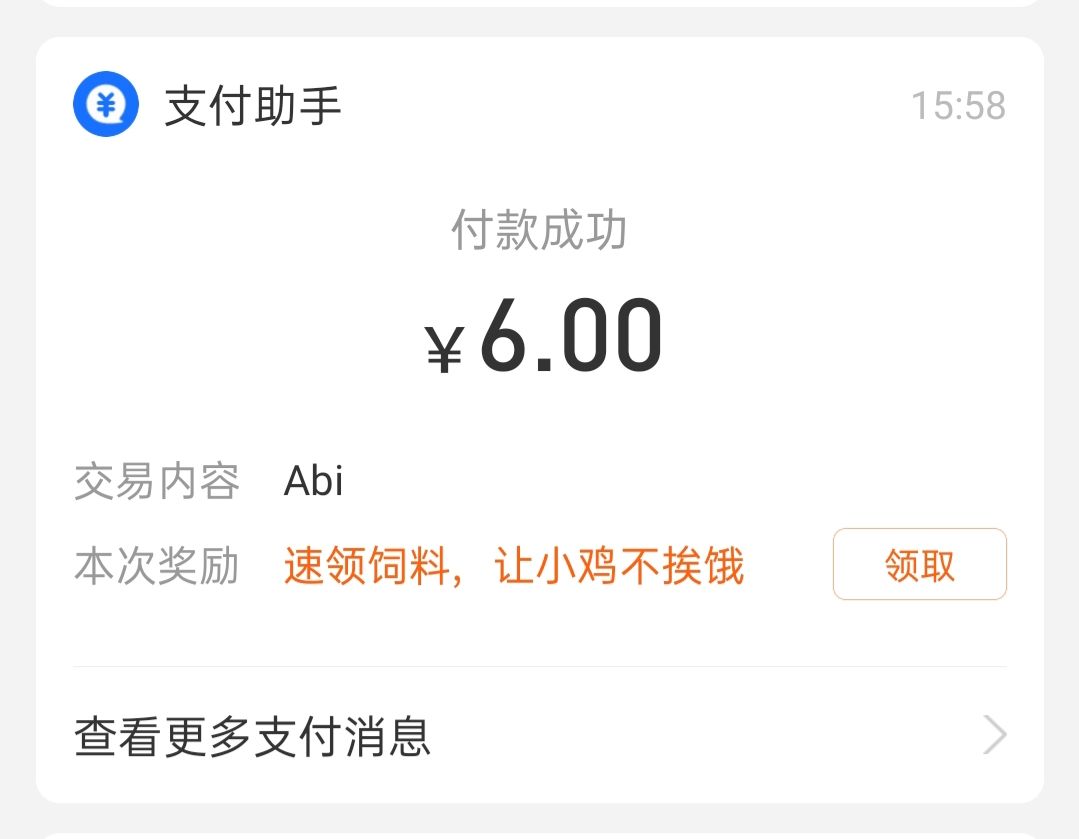The height and width of the screenshot is (839, 1079).
Task: Tap empty header space between 支付助手 and 15:58
Action: pos(620,106)
